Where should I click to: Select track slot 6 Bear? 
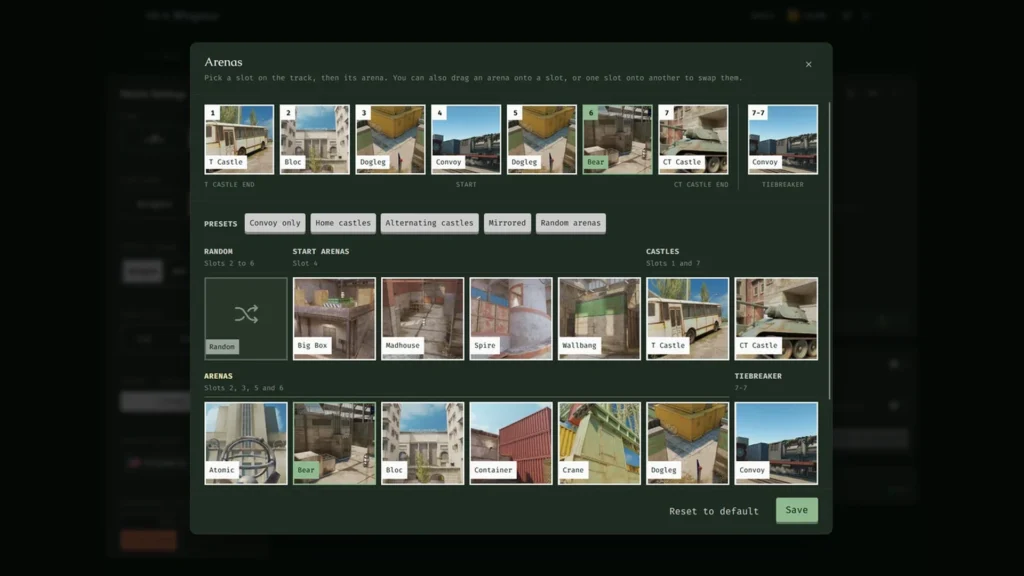click(617, 139)
